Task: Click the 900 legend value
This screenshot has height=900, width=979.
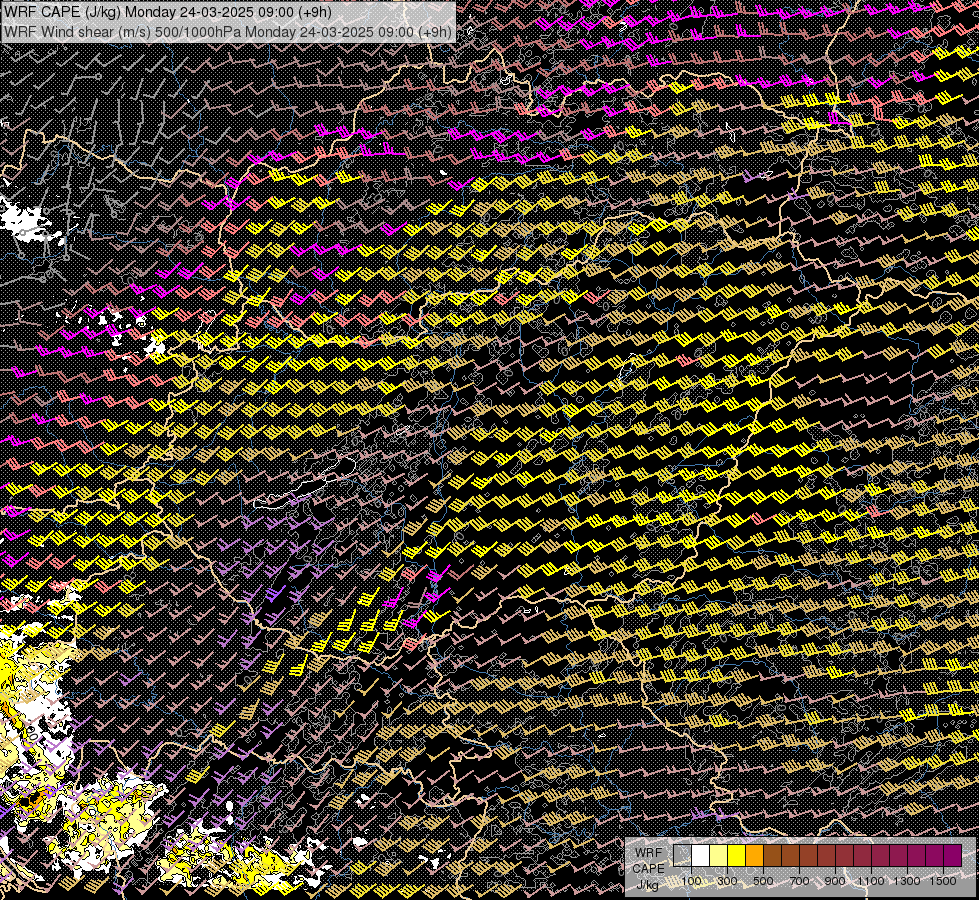Action: (835, 881)
